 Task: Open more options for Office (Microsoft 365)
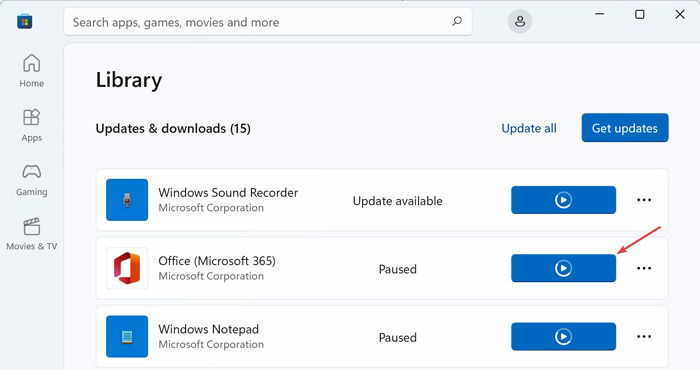click(x=644, y=268)
